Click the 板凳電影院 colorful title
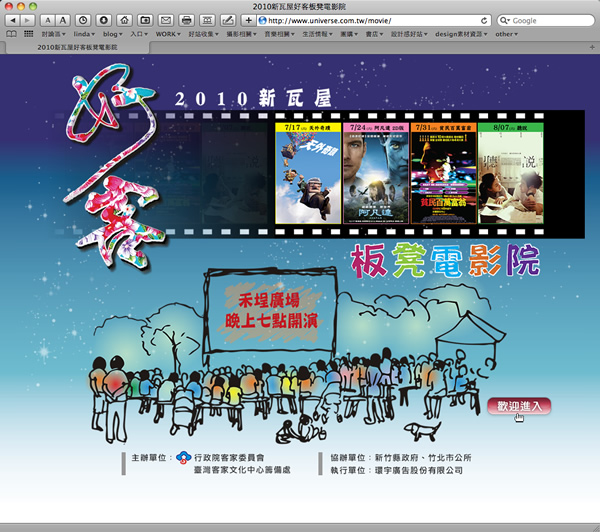Viewport: 600px width, 532px height. [445, 261]
